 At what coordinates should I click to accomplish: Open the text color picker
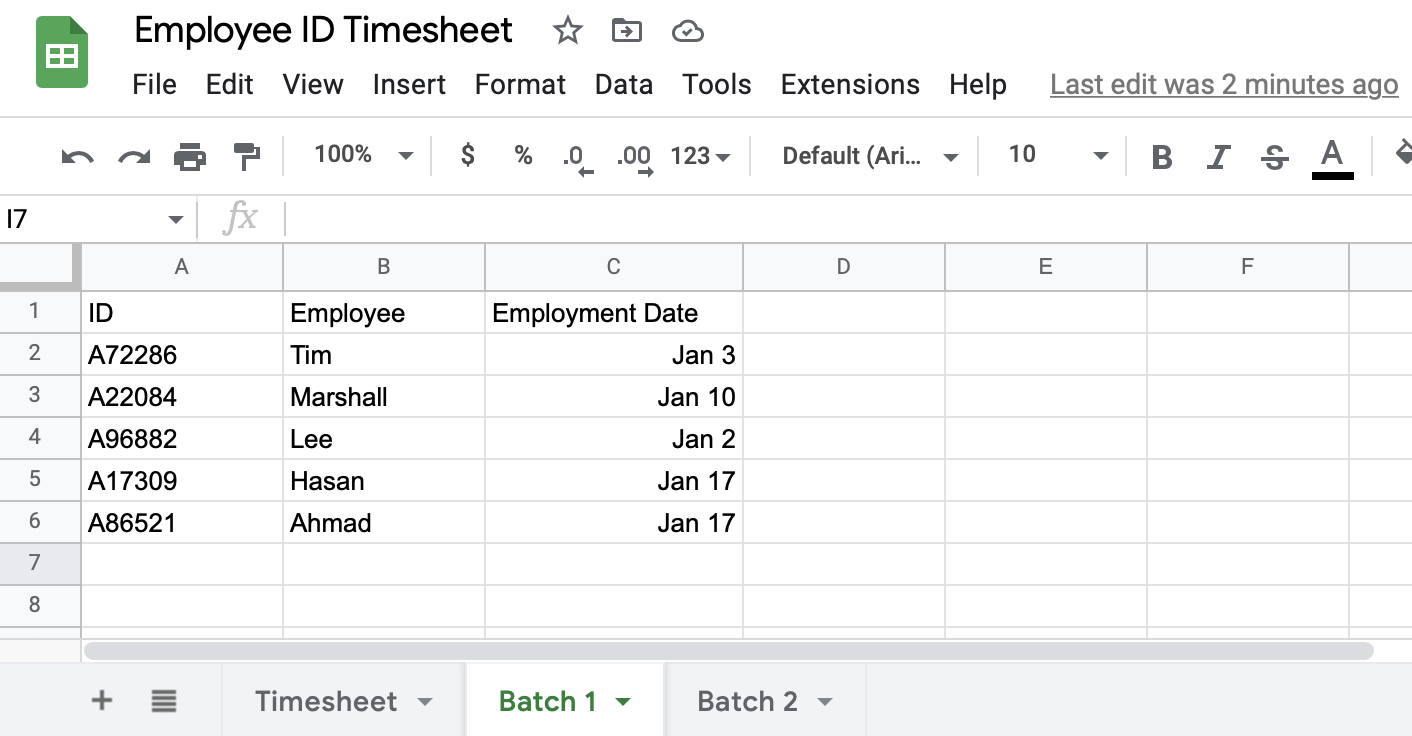pyautogui.click(x=1331, y=157)
